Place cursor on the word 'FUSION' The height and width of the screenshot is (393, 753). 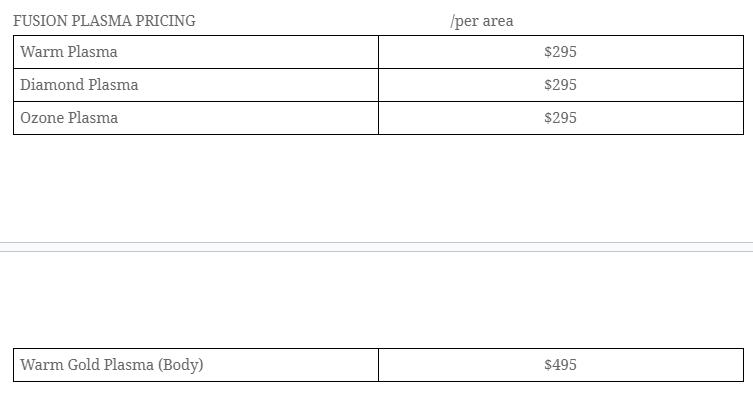pyautogui.click(x=40, y=21)
